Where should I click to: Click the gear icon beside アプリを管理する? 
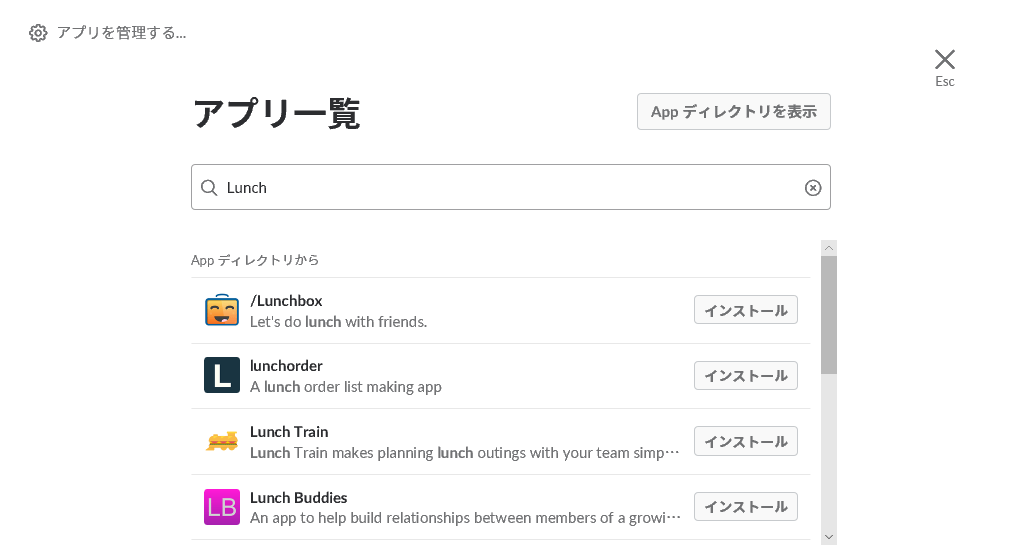point(38,33)
